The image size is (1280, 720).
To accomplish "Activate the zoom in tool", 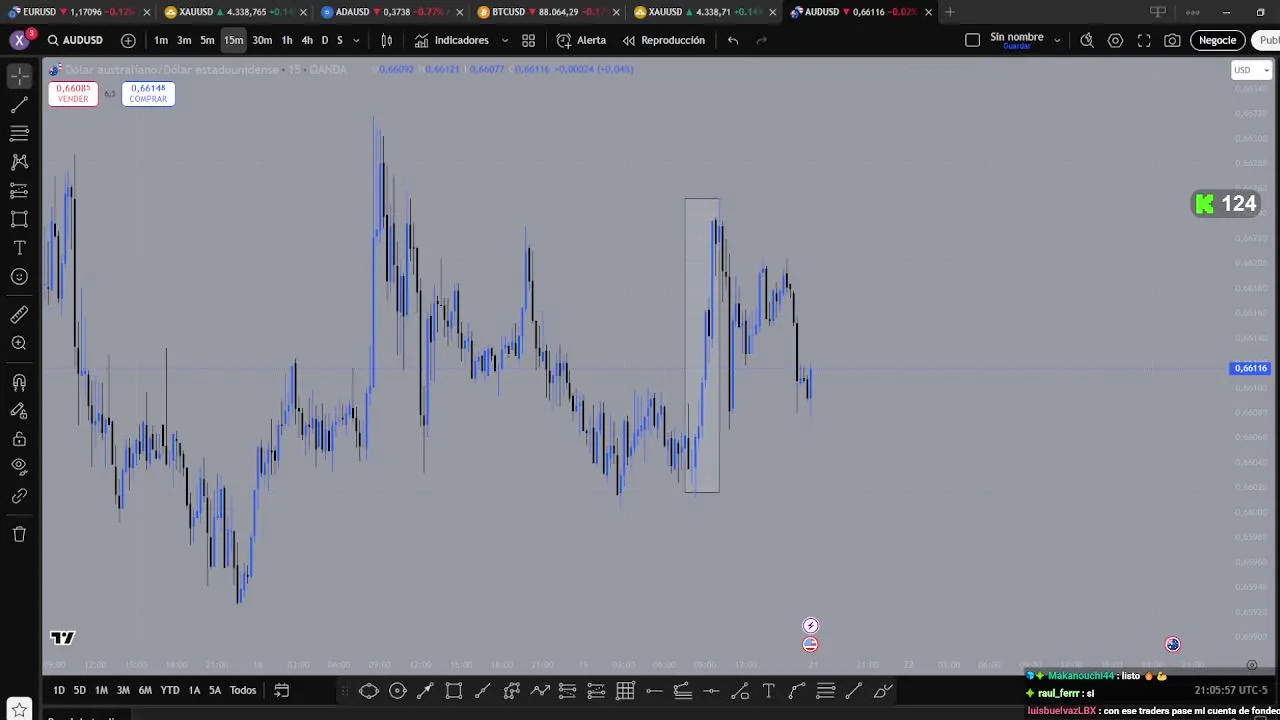I will click(19, 343).
